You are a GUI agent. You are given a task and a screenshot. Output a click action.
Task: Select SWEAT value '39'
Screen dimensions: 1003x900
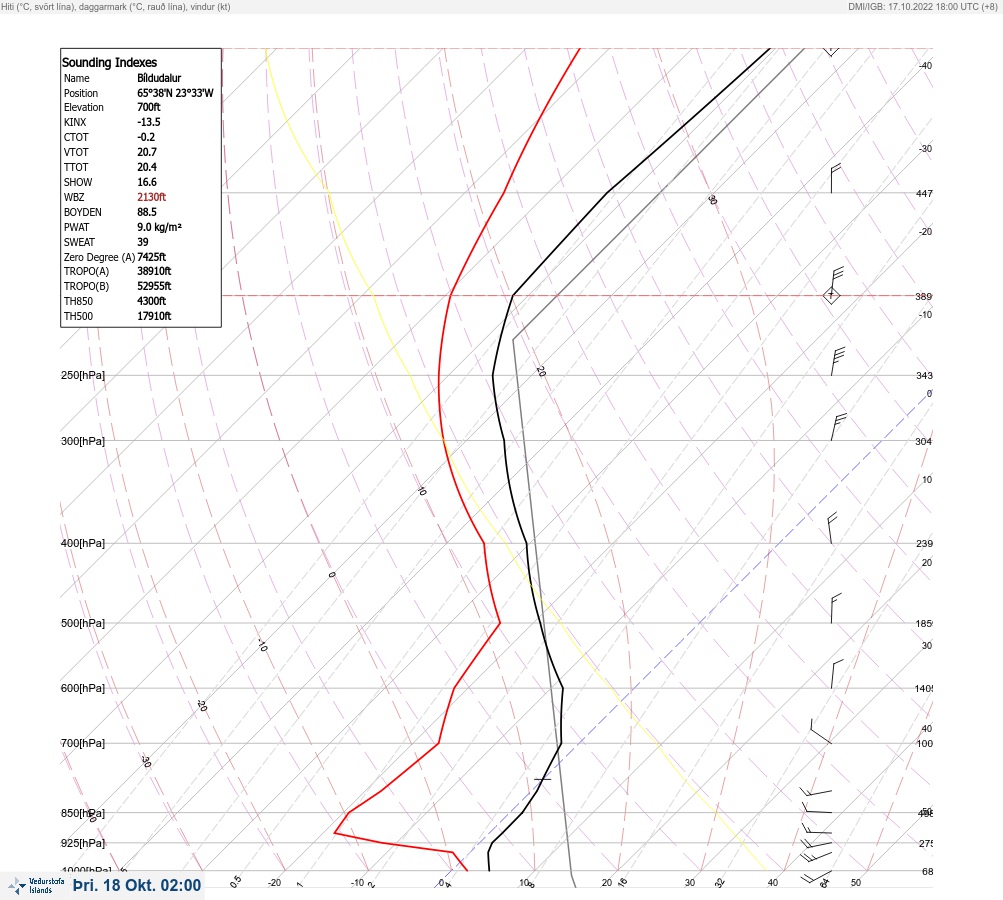coord(143,242)
